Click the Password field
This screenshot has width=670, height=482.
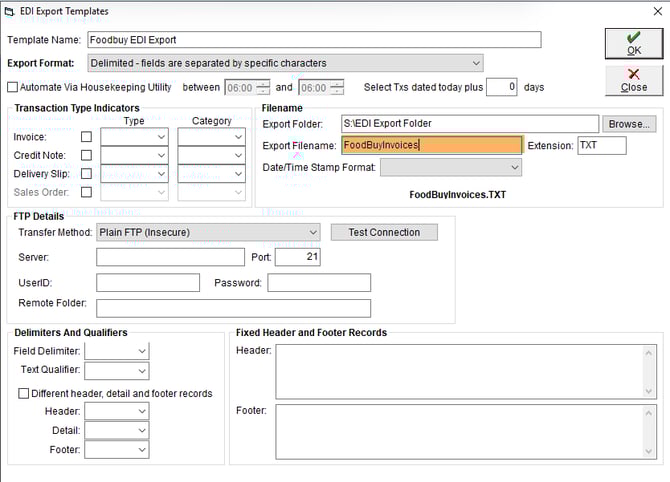coord(319,283)
